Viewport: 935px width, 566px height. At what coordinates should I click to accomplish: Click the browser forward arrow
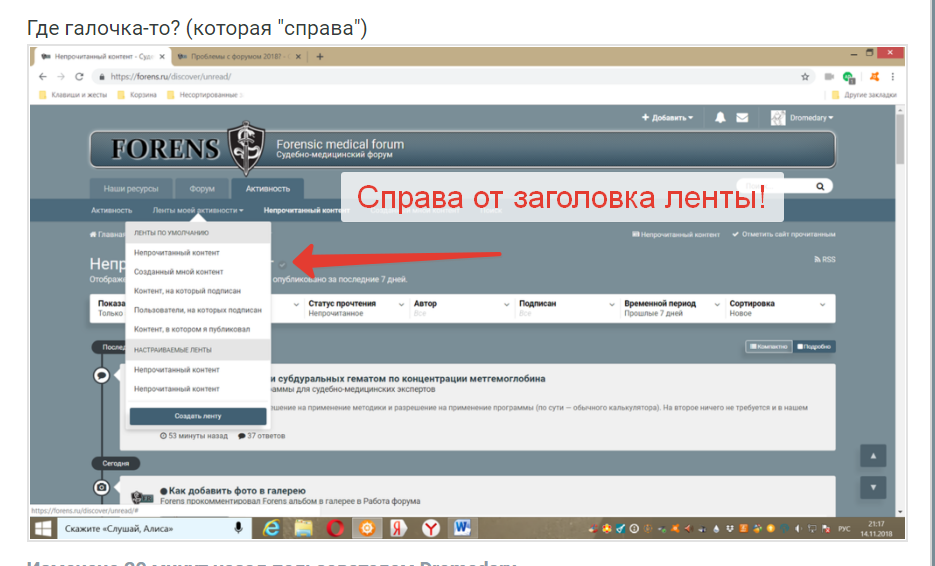coord(61,76)
